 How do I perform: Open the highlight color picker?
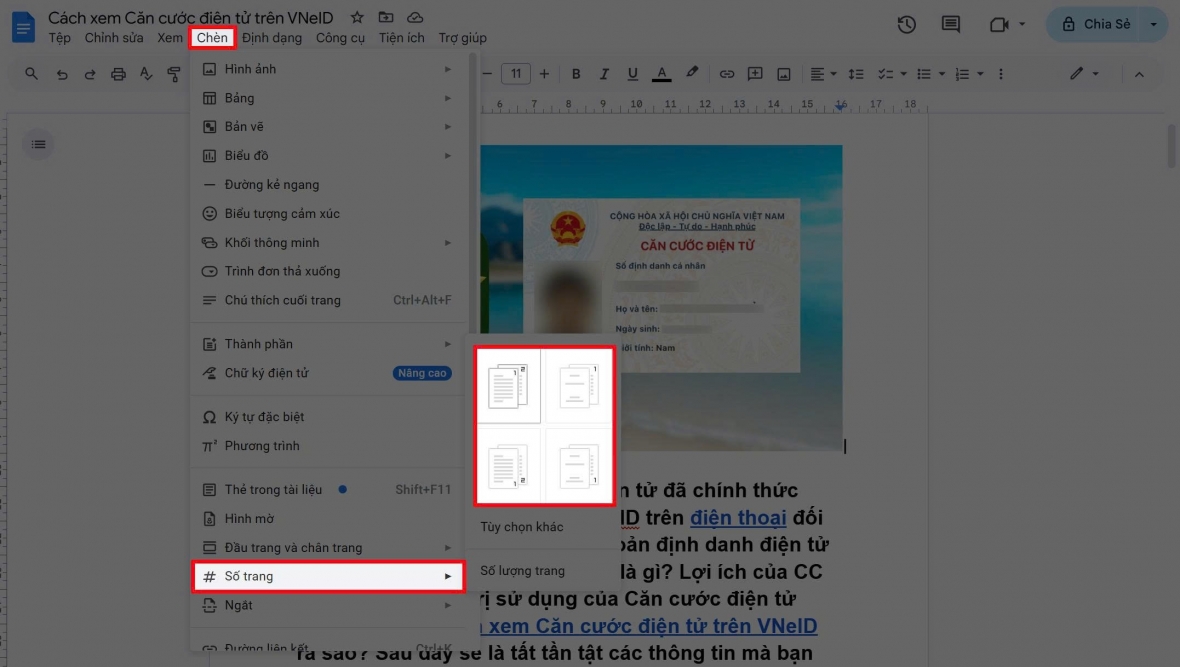pyautogui.click(x=692, y=73)
